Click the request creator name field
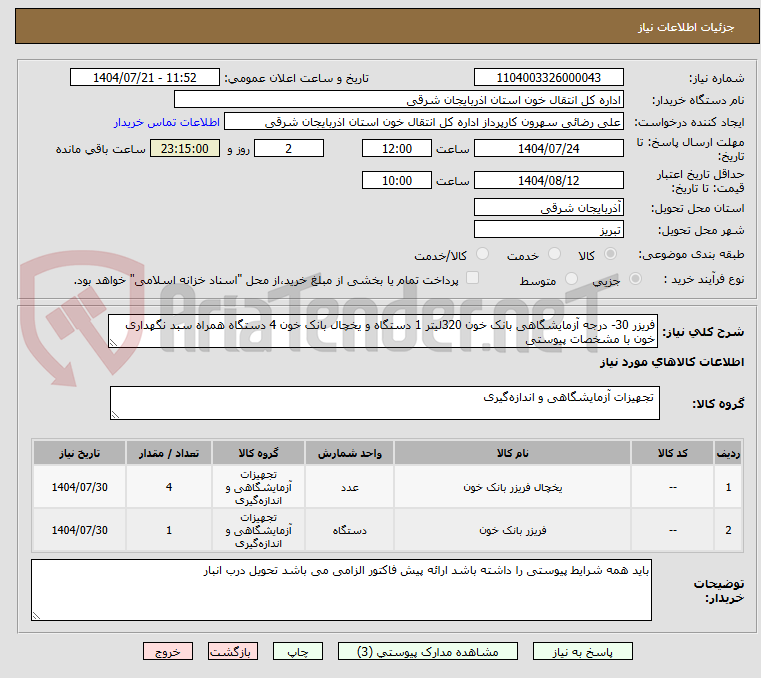761x678 pixels. click(424, 122)
